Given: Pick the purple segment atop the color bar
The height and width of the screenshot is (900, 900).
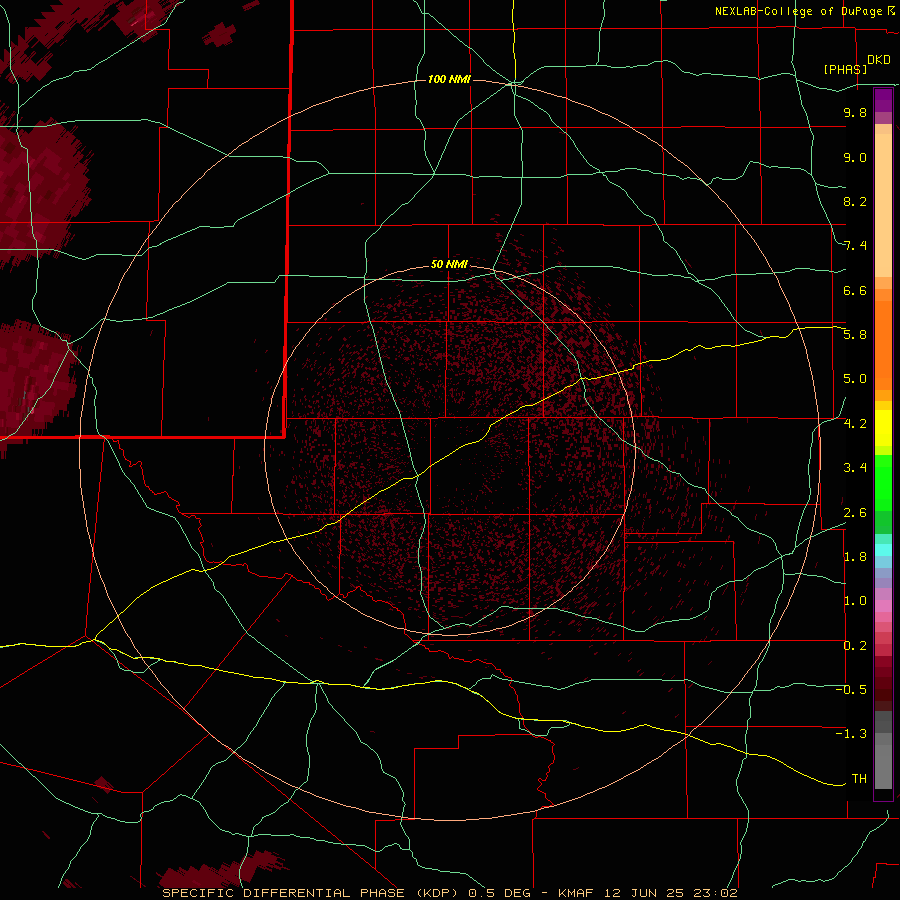Looking at the screenshot, I should pyautogui.click(x=883, y=100).
